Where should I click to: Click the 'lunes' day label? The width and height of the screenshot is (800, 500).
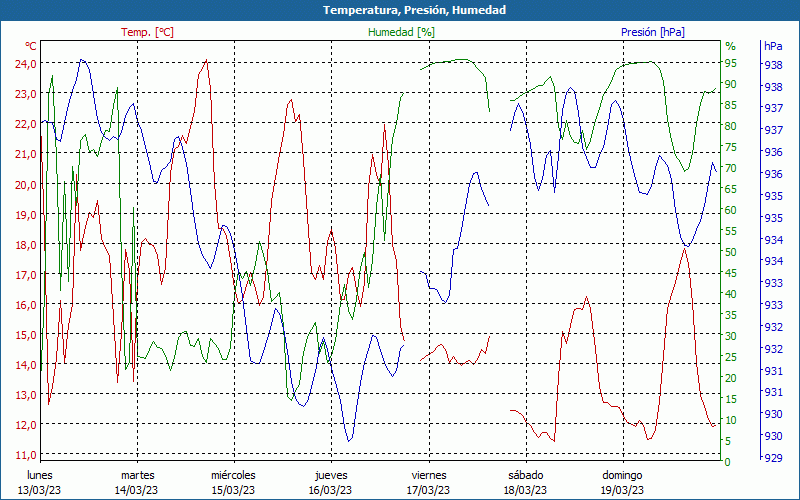pyautogui.click(x=40, y=475)
